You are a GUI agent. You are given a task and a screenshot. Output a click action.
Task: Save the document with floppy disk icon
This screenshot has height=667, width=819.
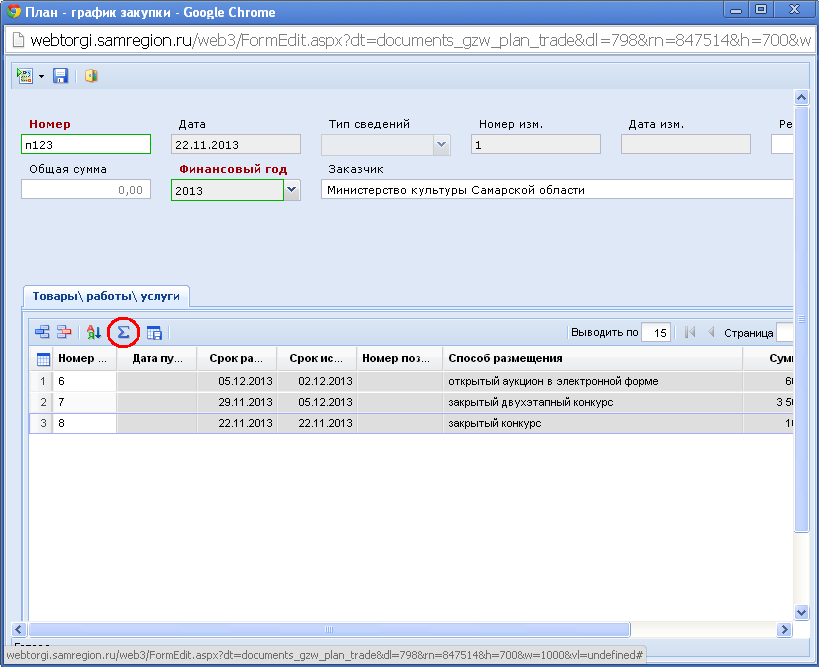click(60, 76)
